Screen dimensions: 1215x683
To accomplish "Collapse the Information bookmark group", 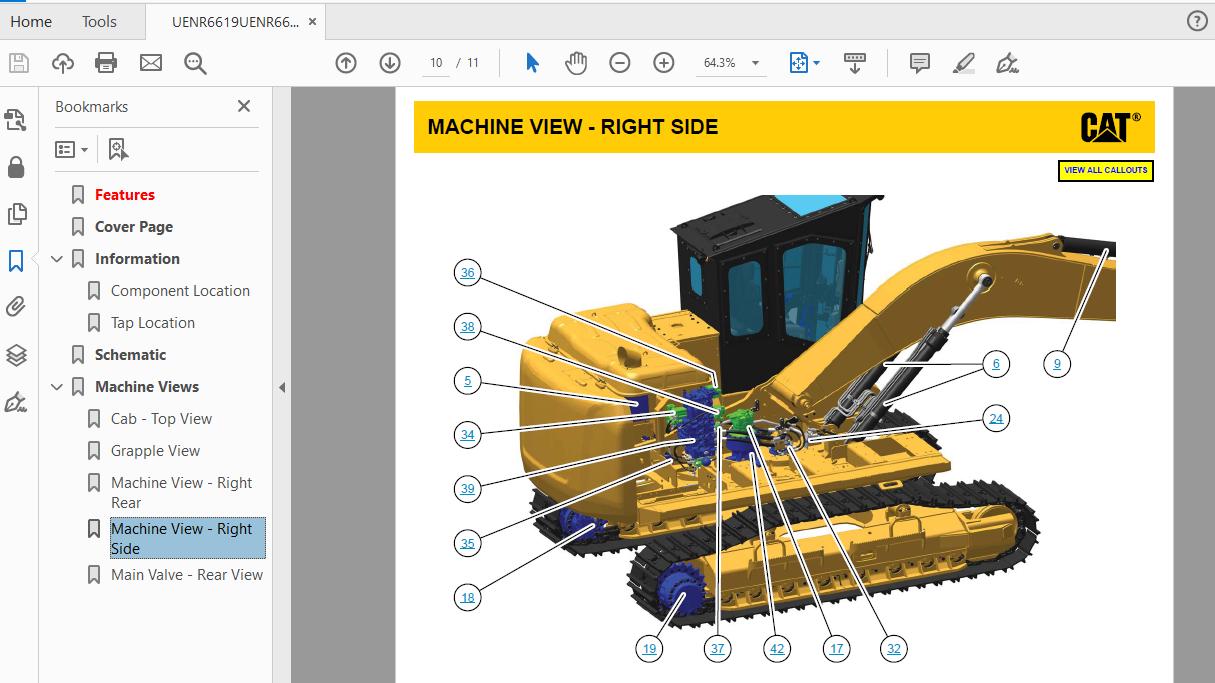I will pyautogui.click(x=57, y=259).
